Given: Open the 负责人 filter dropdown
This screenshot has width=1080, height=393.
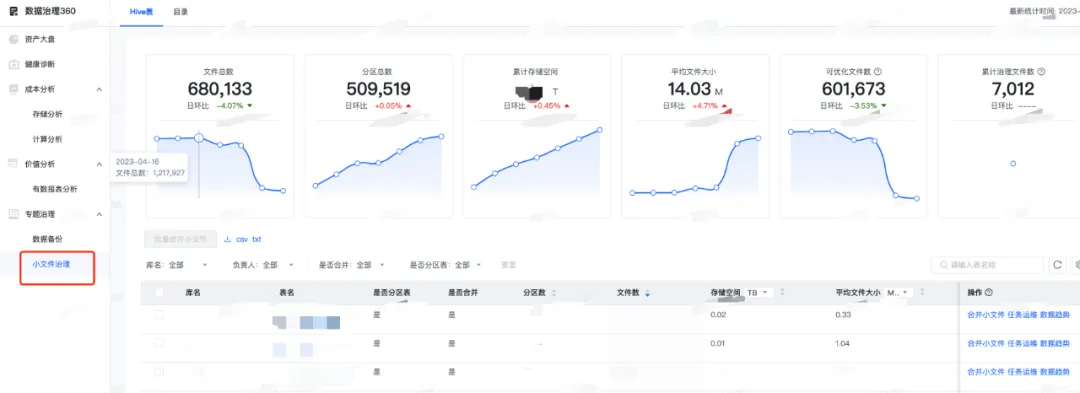Looking at the screenshot, I should coord(263,265).
